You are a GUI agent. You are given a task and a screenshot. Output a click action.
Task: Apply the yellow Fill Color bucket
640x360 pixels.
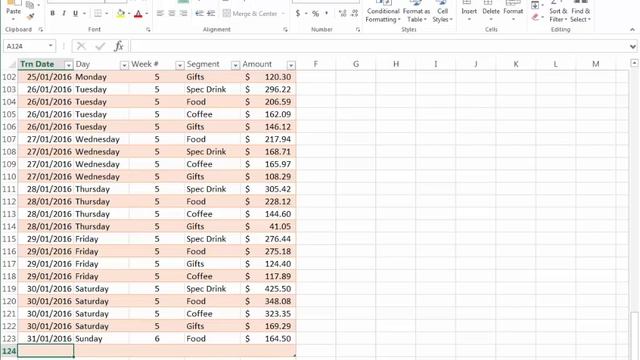click(x=120, y=13)
